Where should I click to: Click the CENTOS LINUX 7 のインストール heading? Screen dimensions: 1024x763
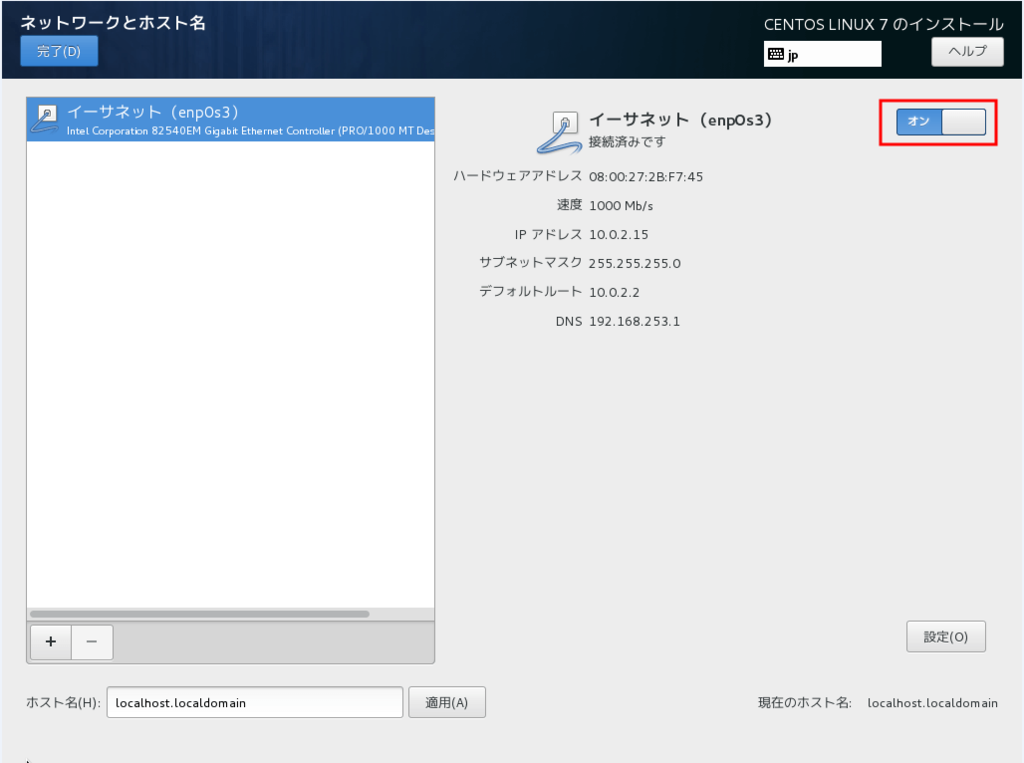coord(884,24)
